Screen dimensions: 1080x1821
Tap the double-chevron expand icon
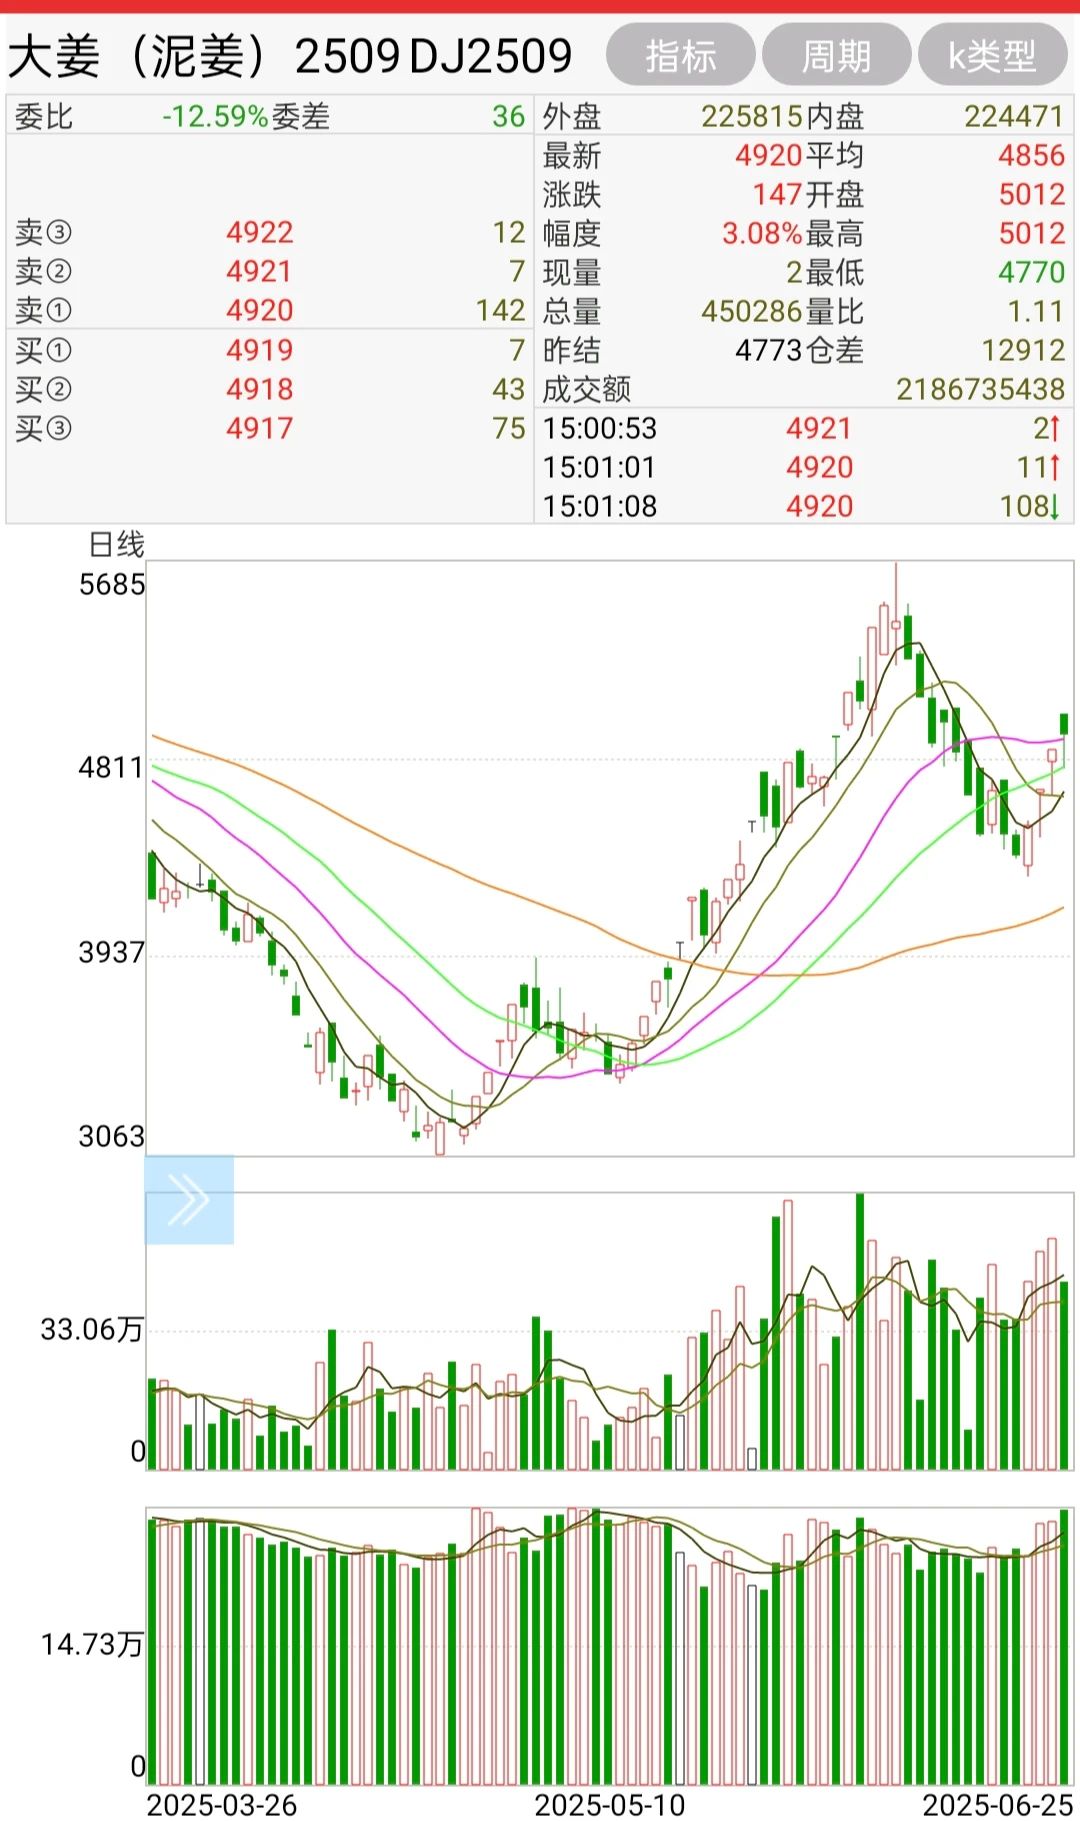pyautogui.click(x=188, y=1199)
